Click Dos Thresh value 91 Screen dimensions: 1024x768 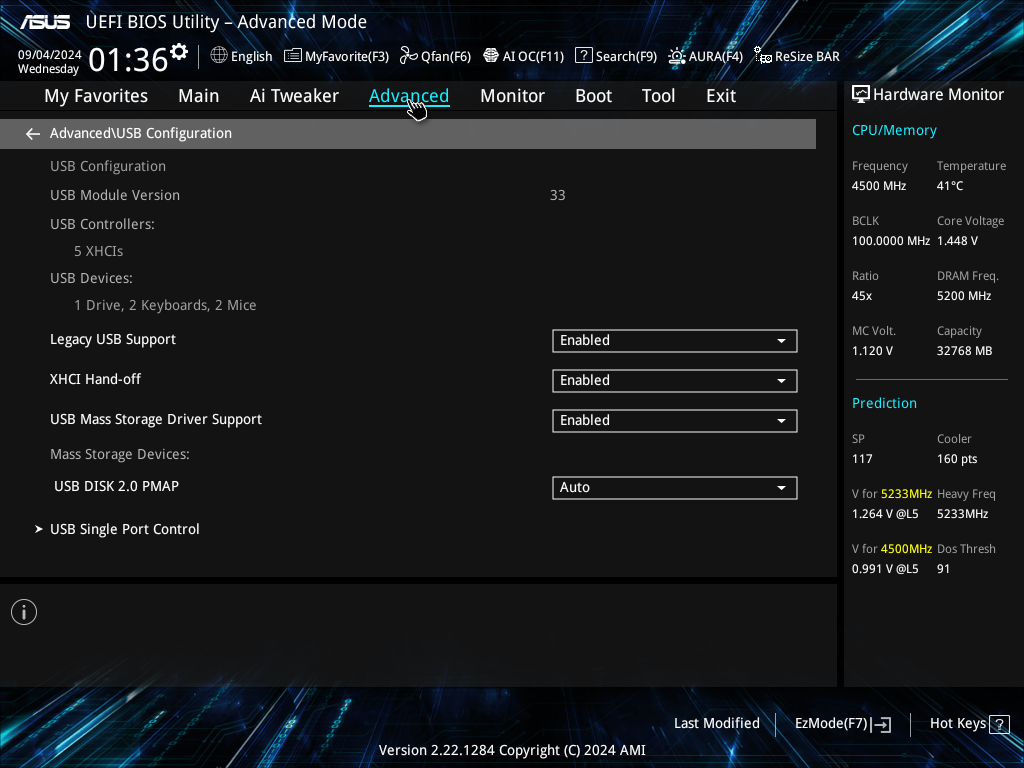[x=943, y=569]
